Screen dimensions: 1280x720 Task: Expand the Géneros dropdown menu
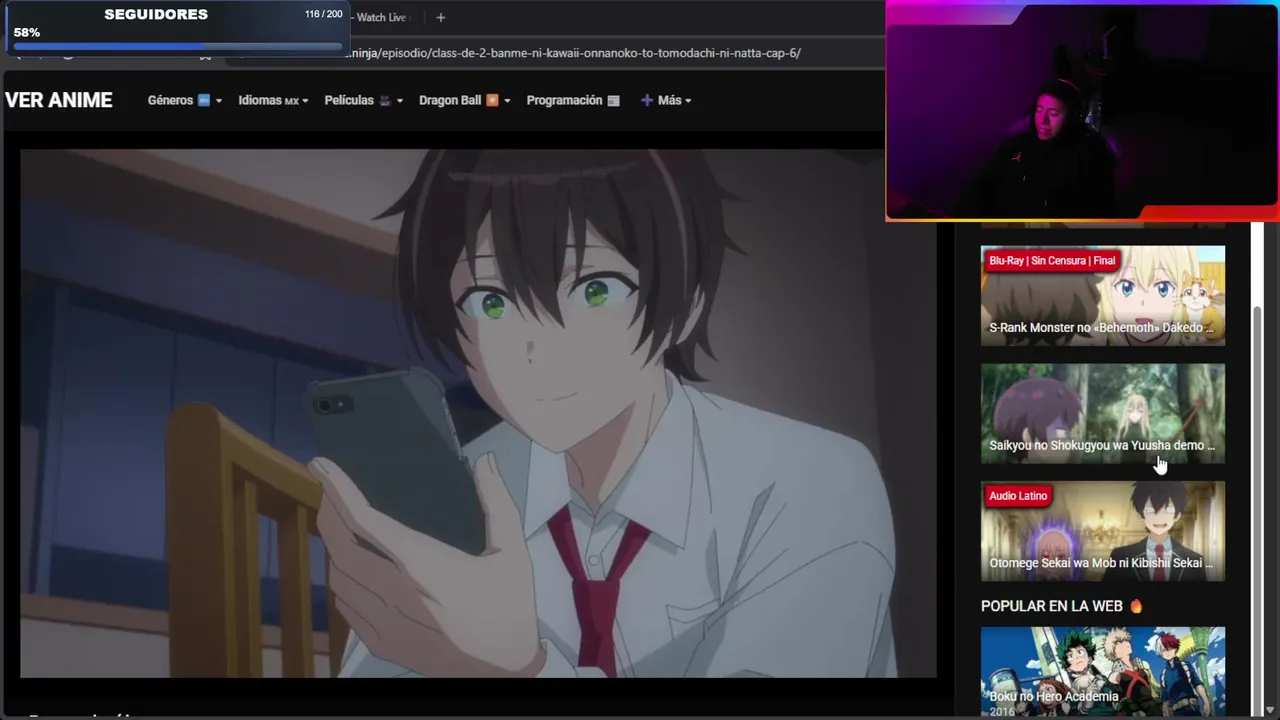[x=185, y=100]
